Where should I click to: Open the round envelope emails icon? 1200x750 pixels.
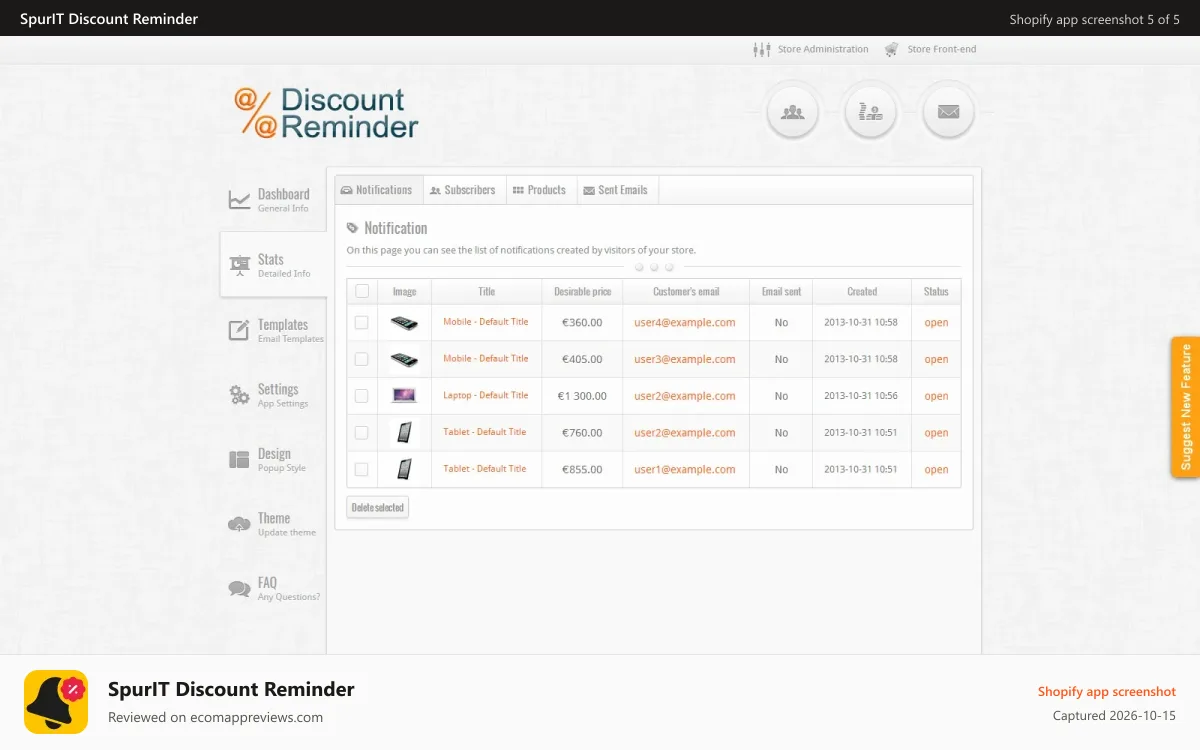click(948, 112)
